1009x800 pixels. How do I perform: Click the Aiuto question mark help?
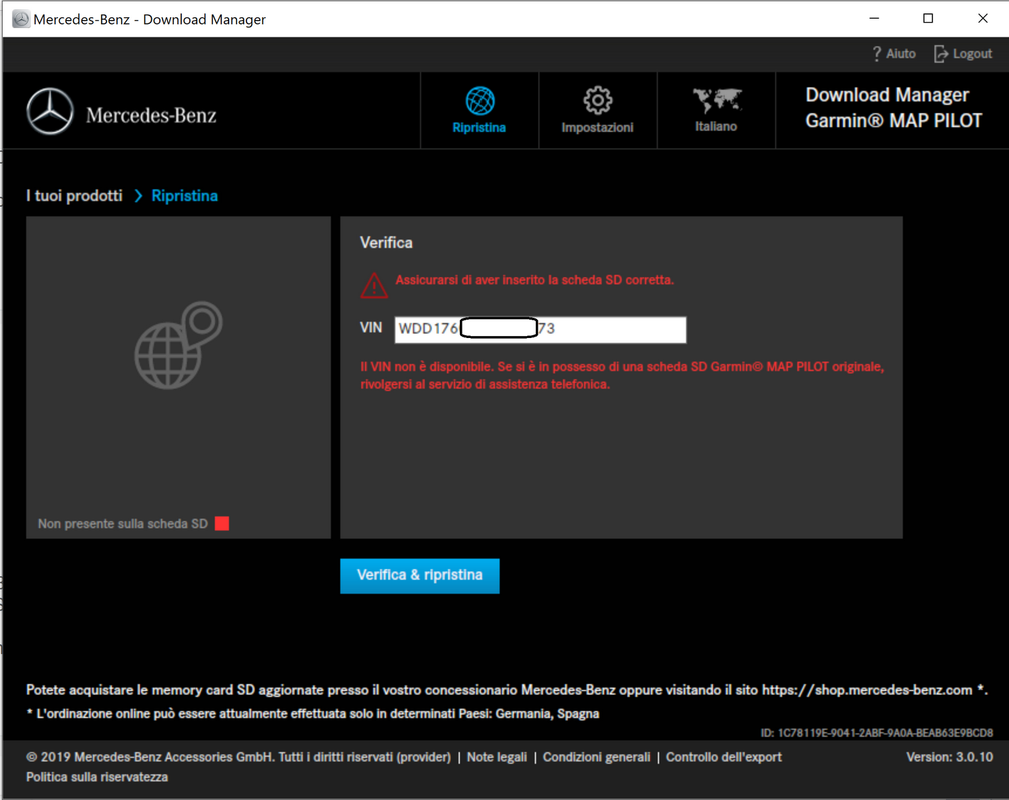894,54
